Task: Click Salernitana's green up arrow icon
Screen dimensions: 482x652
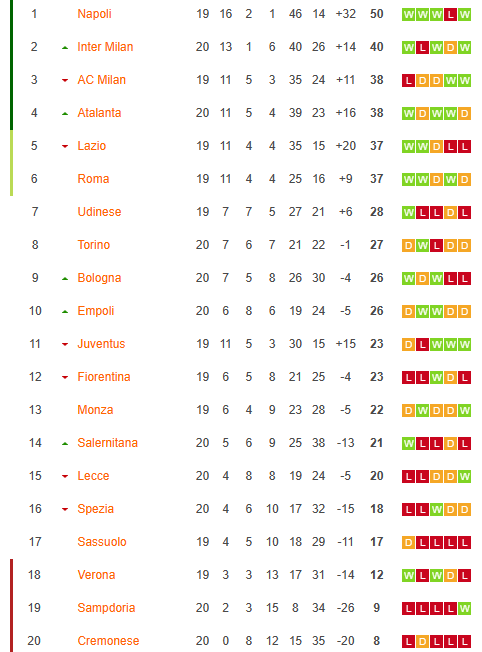Action: point(65,444)
